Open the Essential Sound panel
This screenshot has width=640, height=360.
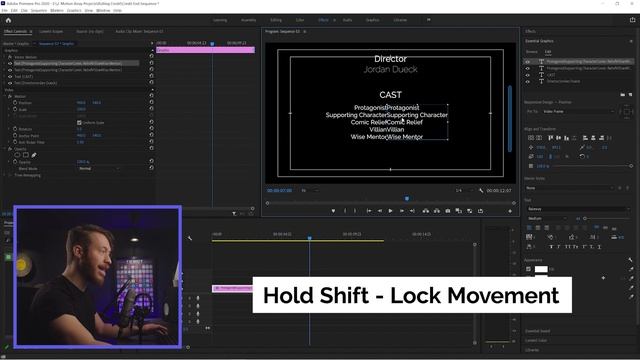[x=538, y=331]
